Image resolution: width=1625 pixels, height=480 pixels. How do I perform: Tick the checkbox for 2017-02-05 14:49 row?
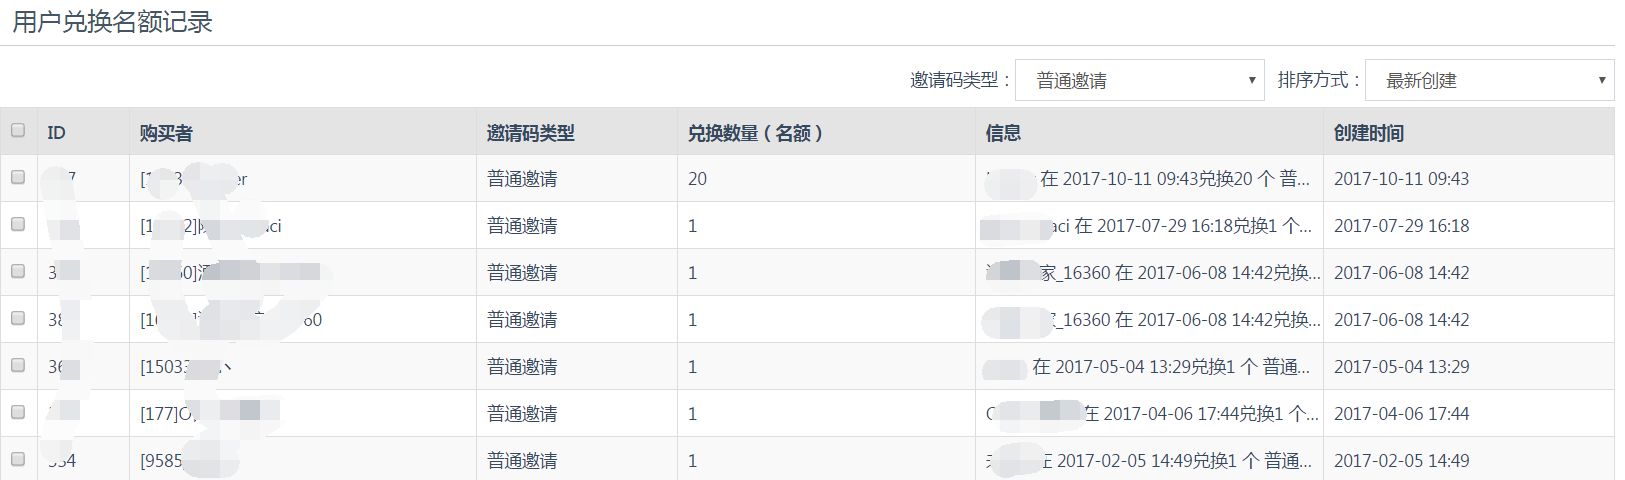[x=18, y=459]
